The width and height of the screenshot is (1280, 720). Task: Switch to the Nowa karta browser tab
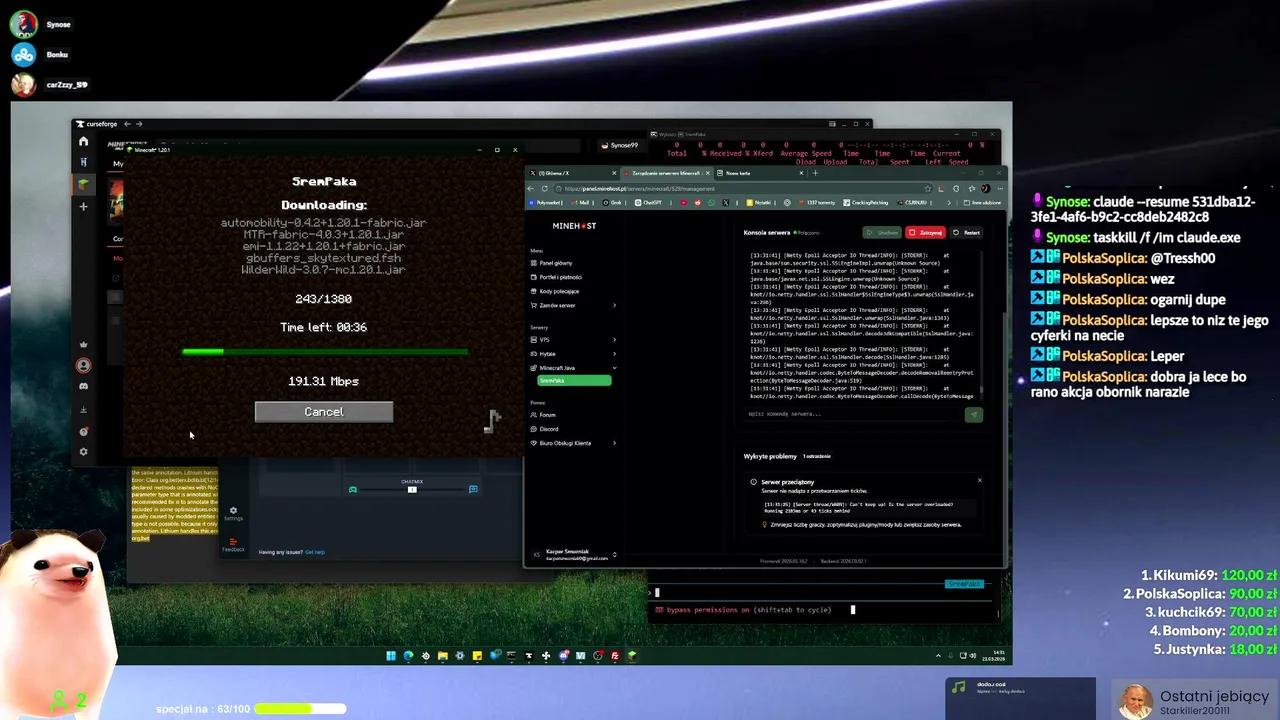[760, 173]
